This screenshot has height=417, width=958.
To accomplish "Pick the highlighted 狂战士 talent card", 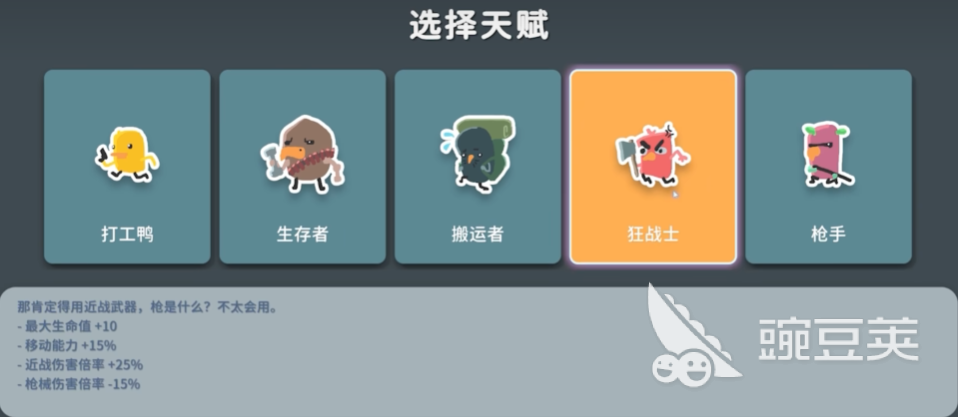I will (x=653, y=167).
